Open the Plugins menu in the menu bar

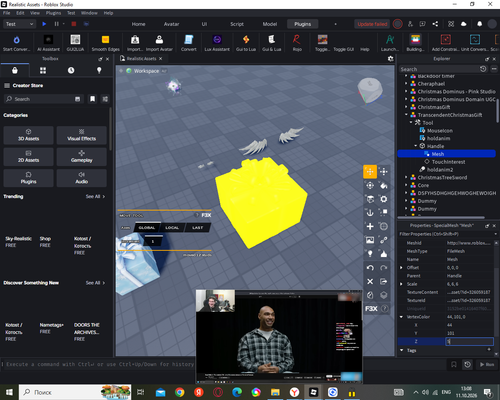click(53, 13)
